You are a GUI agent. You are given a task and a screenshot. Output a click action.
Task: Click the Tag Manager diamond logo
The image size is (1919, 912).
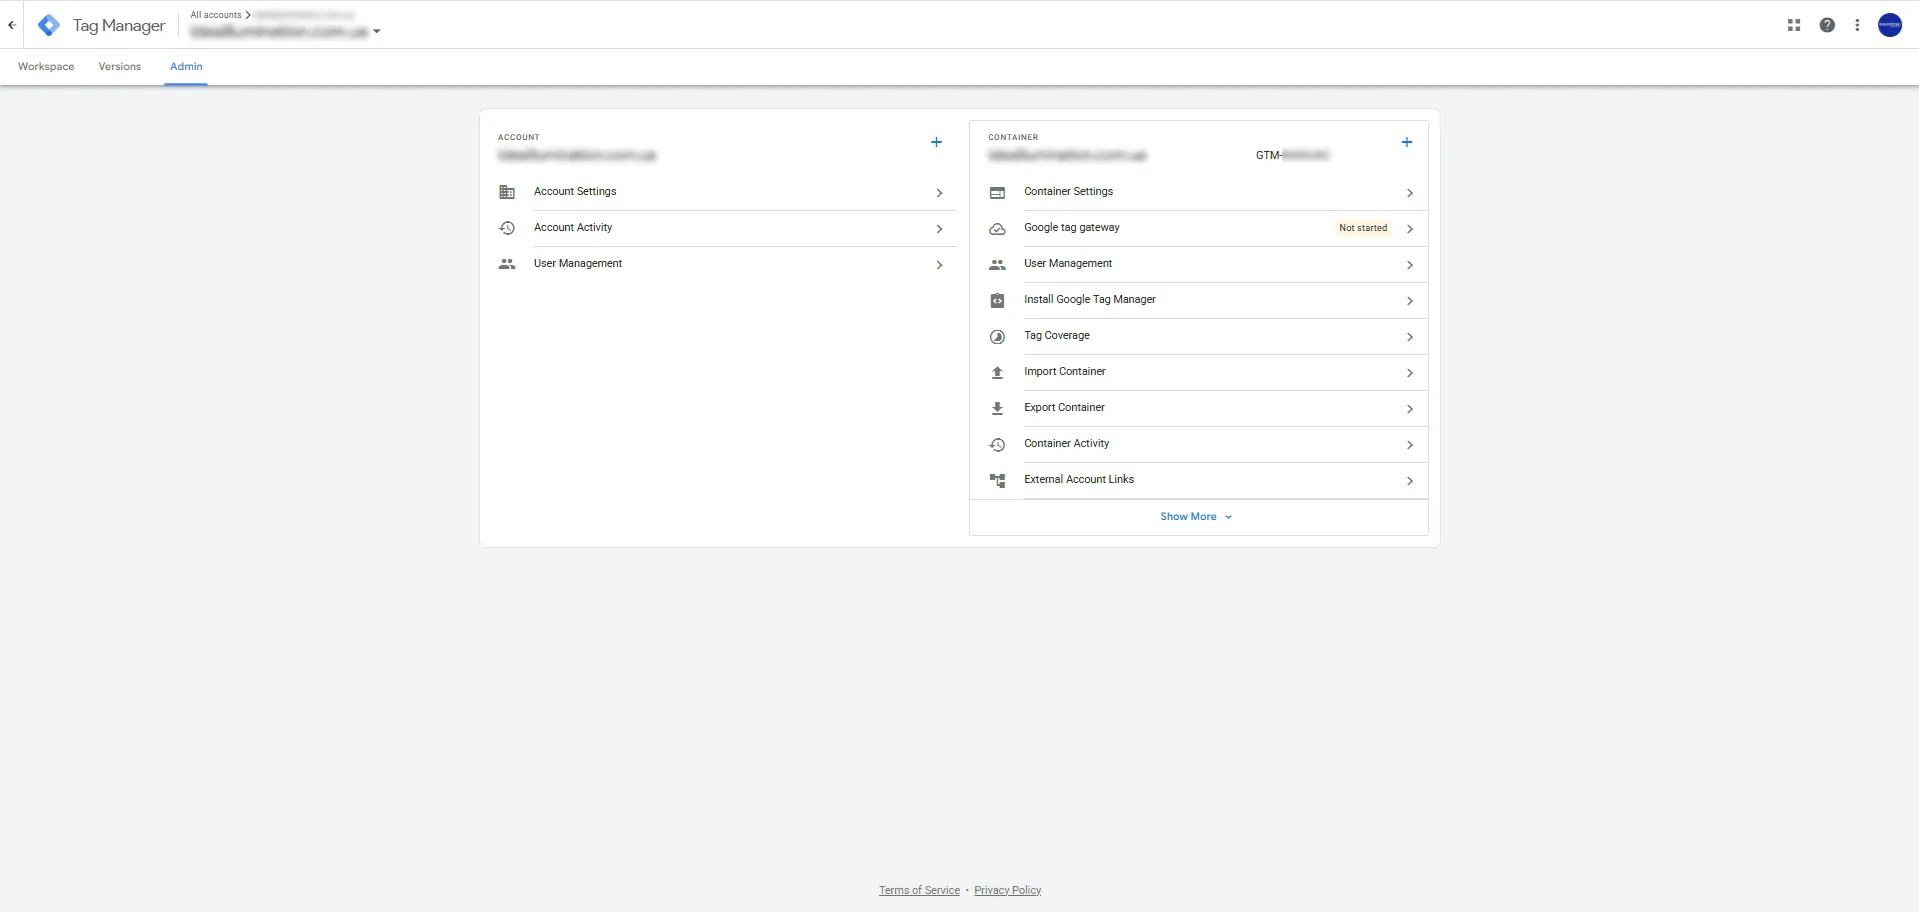point(48,25)
